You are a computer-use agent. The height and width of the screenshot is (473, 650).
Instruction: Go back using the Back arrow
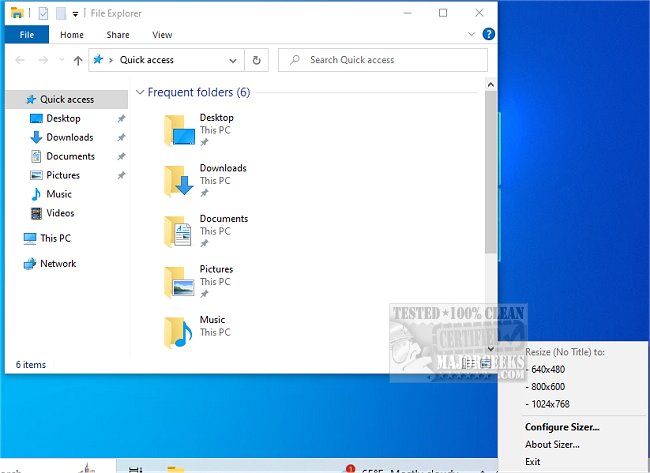[x=20, y=60]
